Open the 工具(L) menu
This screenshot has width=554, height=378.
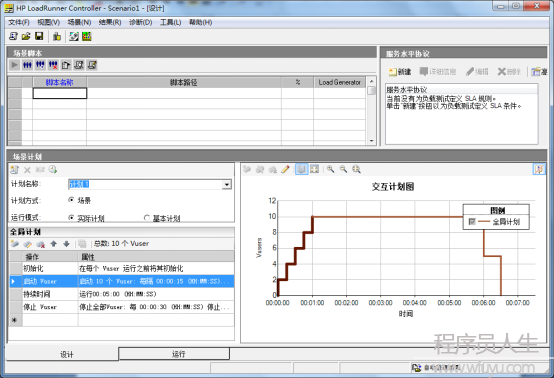click(171, 23)
